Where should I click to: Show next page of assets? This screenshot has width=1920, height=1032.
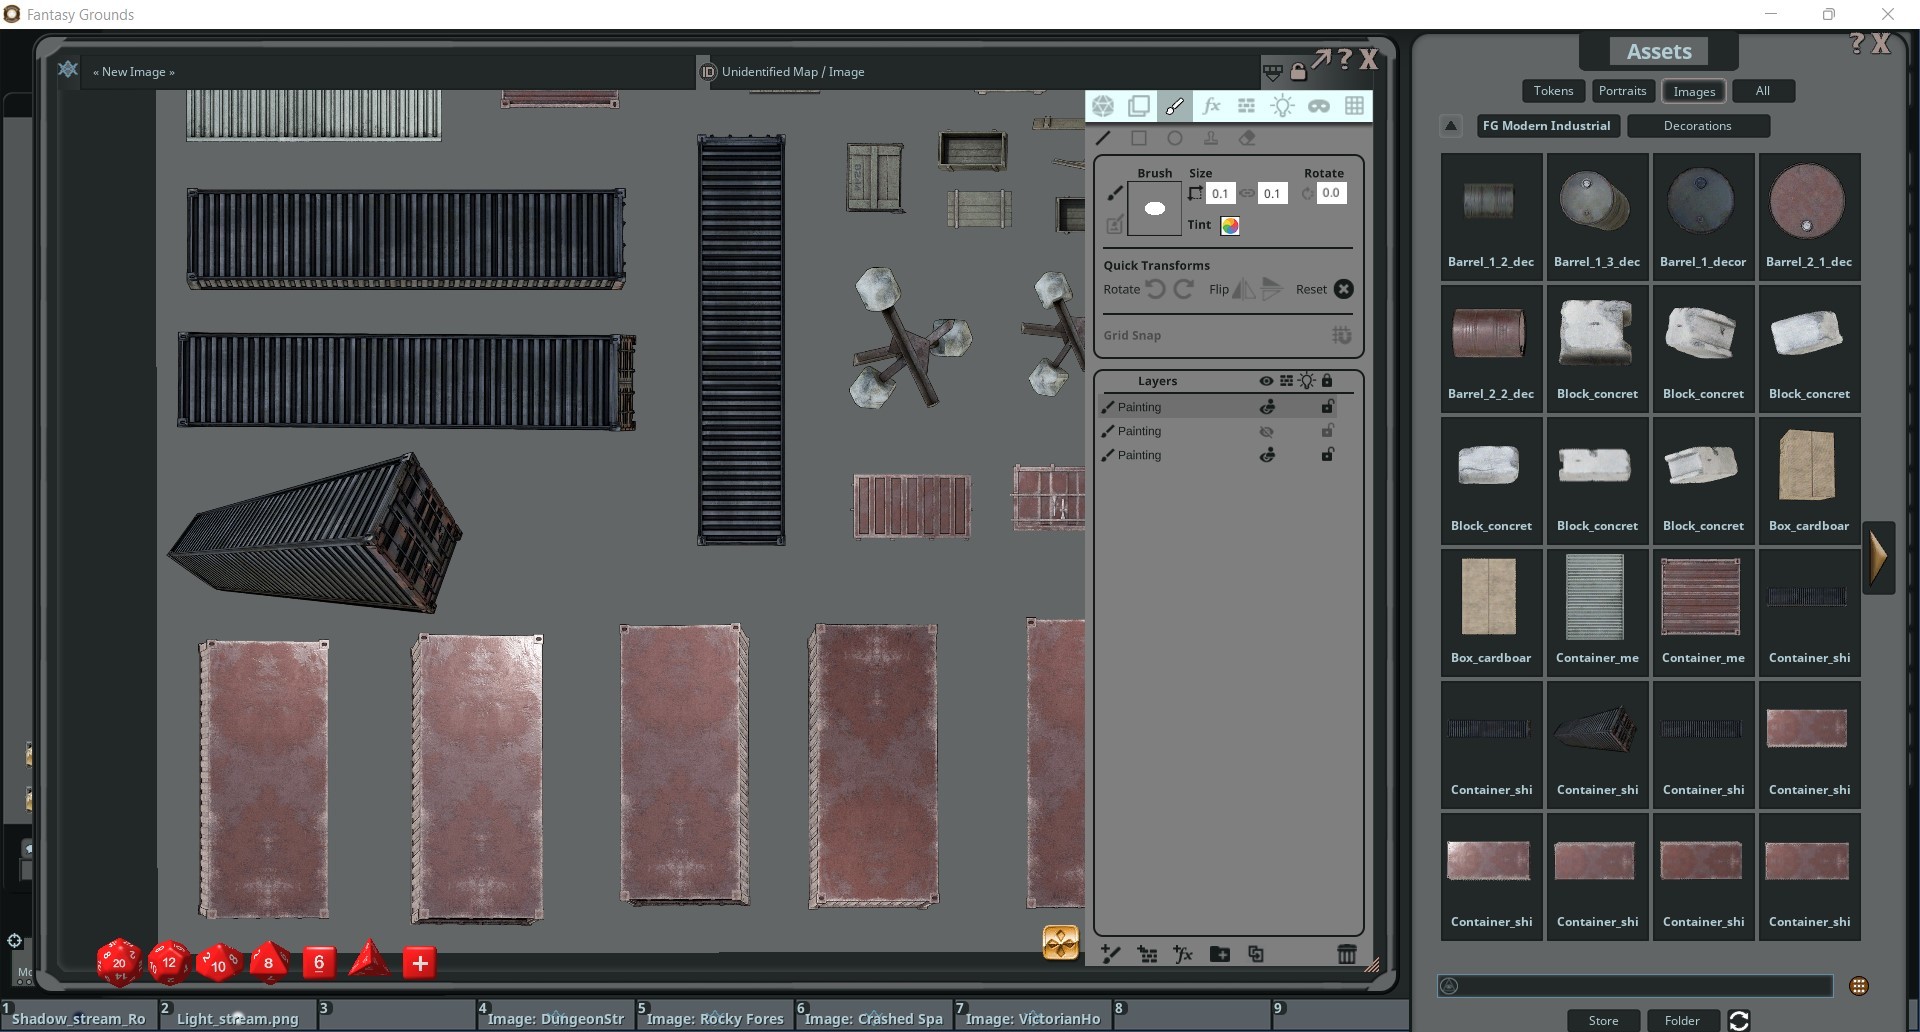1878,557
